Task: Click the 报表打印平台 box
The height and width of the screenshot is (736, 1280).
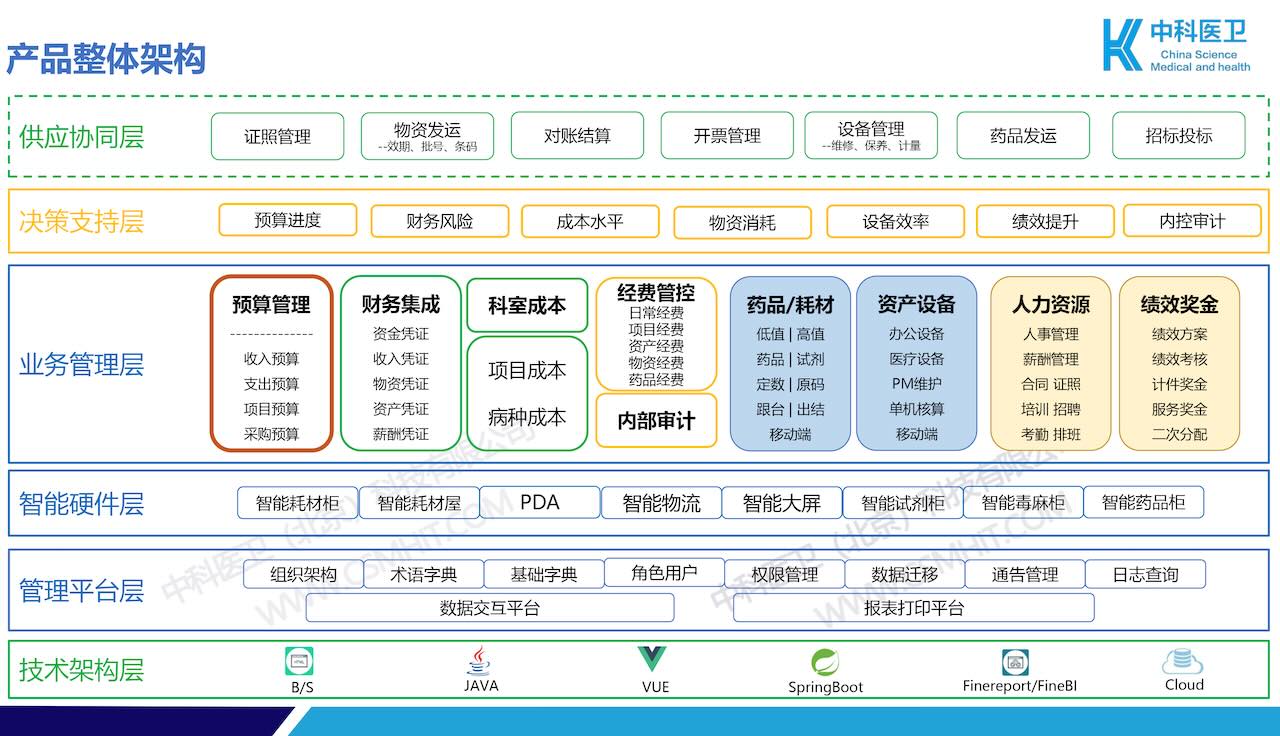Action: click(914, 607)
